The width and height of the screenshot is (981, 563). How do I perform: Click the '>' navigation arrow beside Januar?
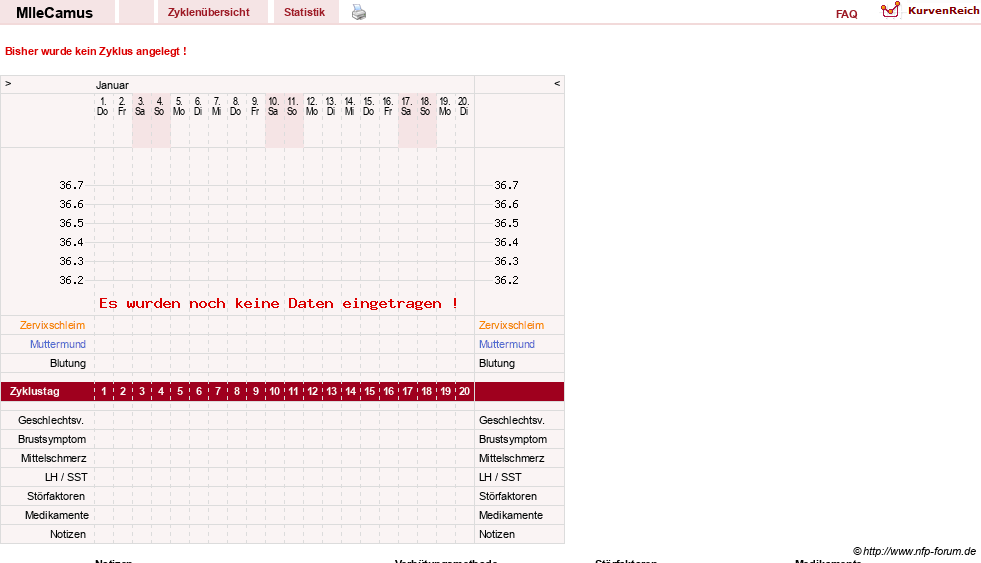tap(8, 83)
